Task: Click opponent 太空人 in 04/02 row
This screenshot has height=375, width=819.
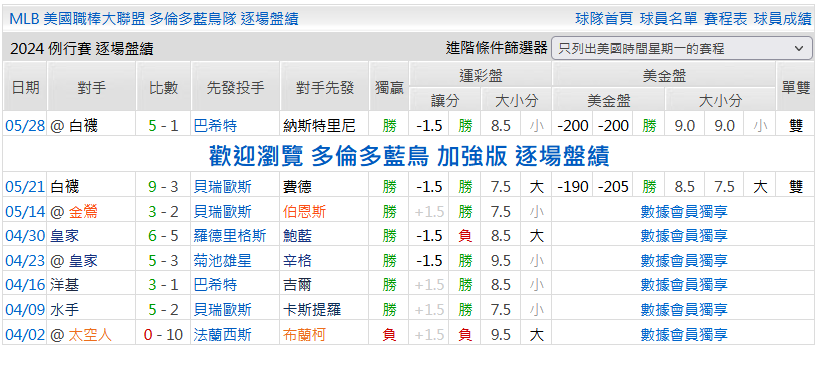Action: click(90, 335)
